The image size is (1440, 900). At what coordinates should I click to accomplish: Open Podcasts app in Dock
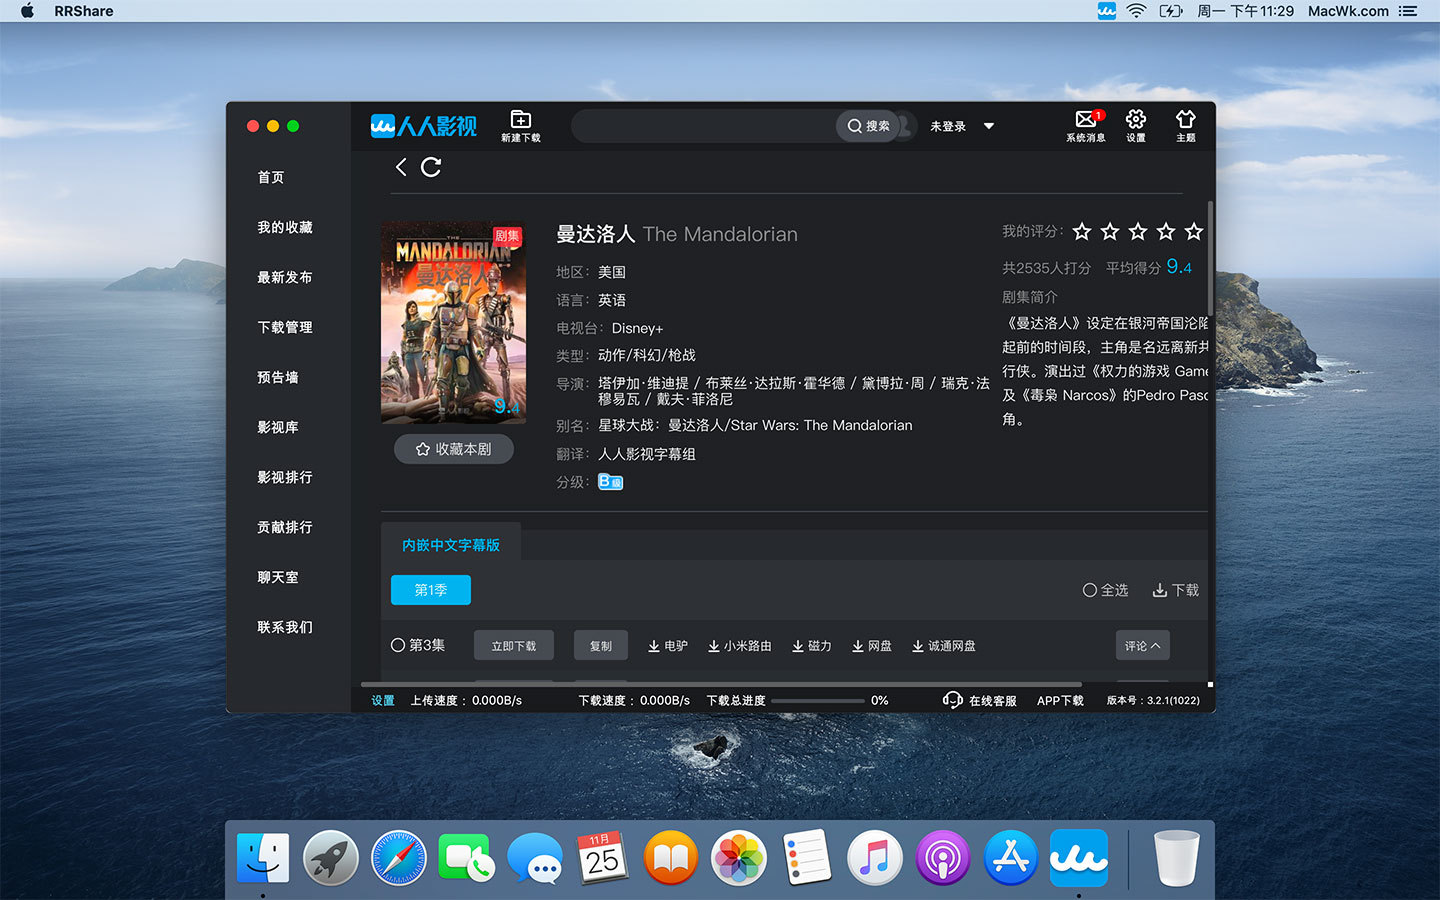[943, 858]
